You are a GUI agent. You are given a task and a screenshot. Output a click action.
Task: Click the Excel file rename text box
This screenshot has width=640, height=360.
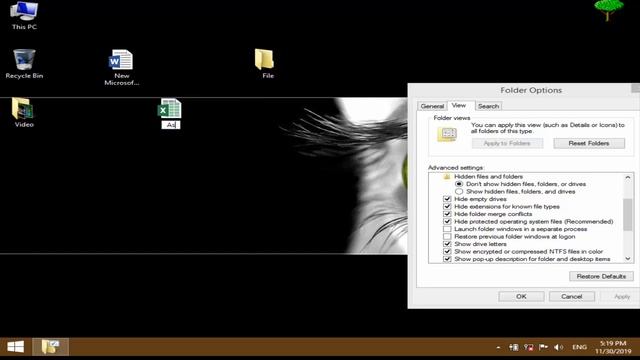(171, 125)
